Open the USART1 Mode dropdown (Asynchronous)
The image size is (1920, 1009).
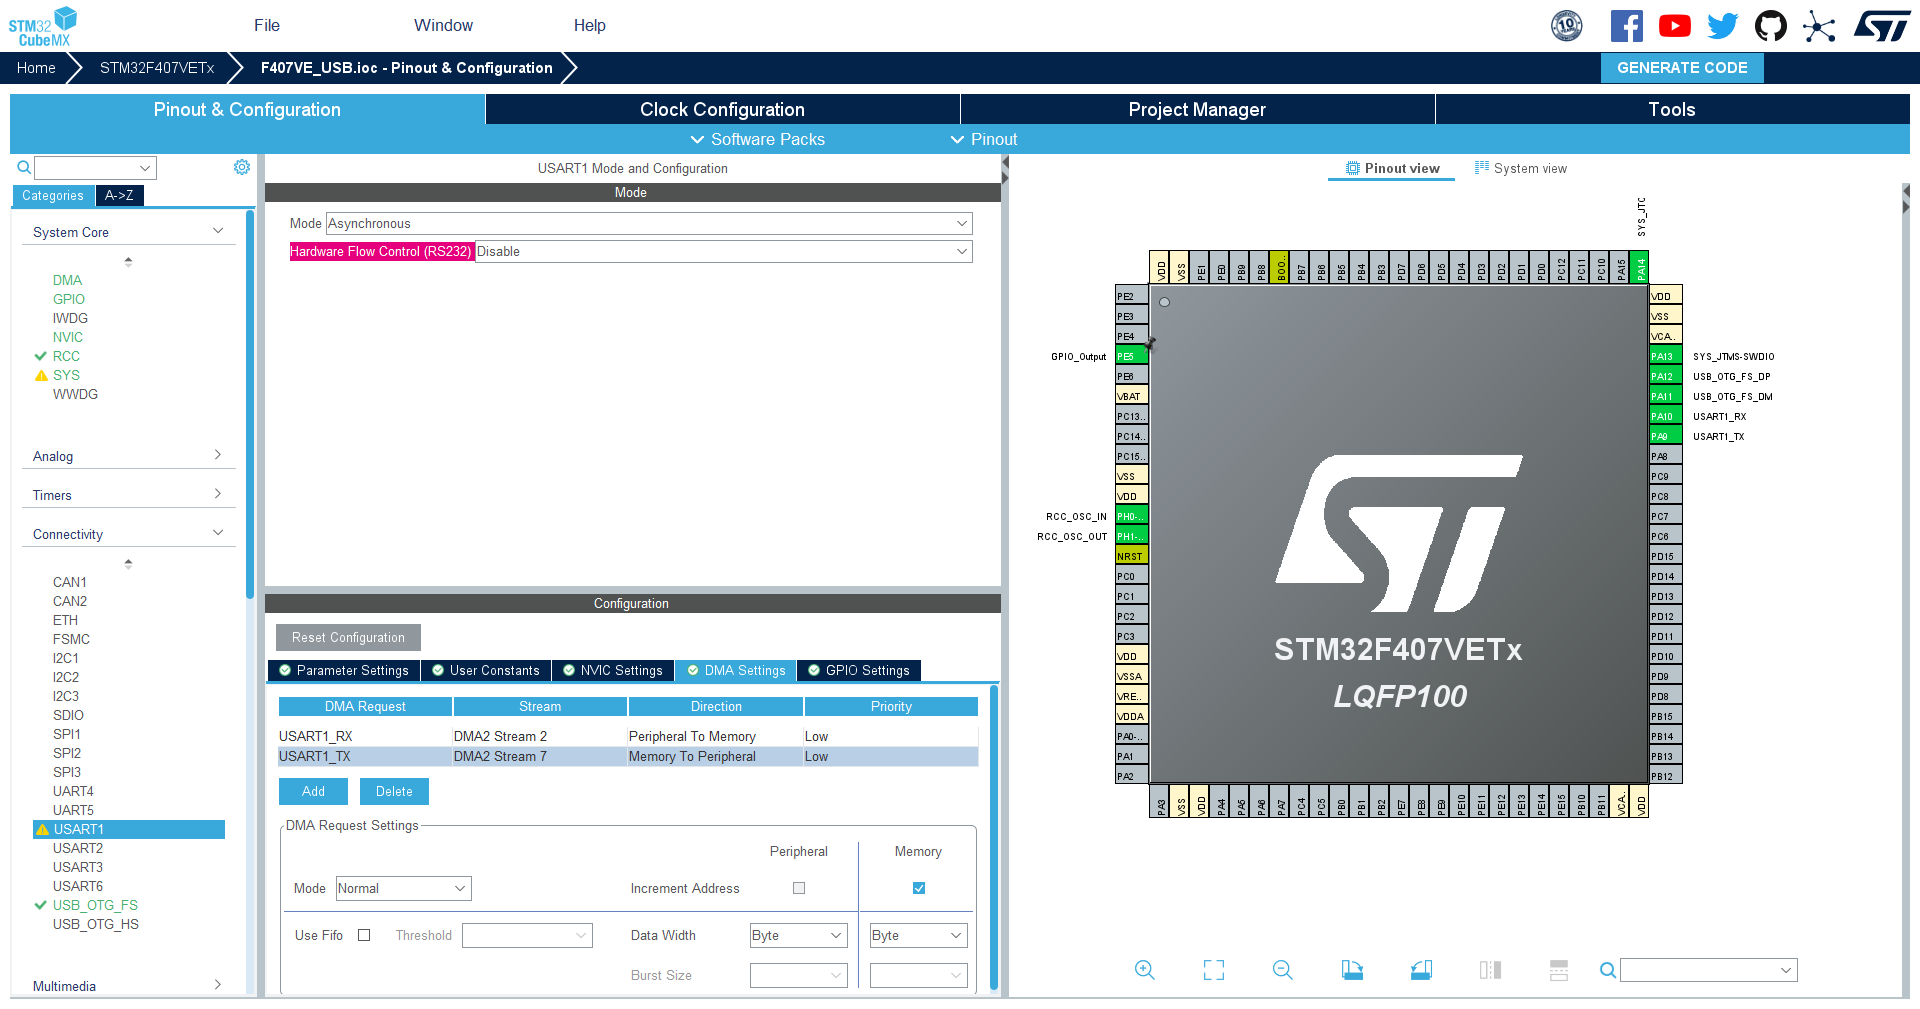coord(649,224)
